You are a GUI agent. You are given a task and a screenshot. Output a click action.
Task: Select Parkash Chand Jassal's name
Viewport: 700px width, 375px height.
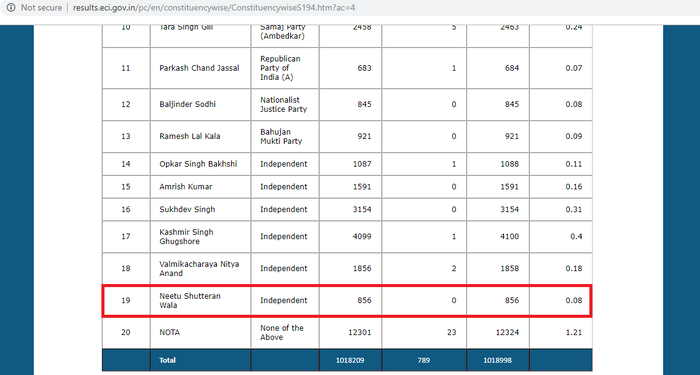(x=199, y=68)
